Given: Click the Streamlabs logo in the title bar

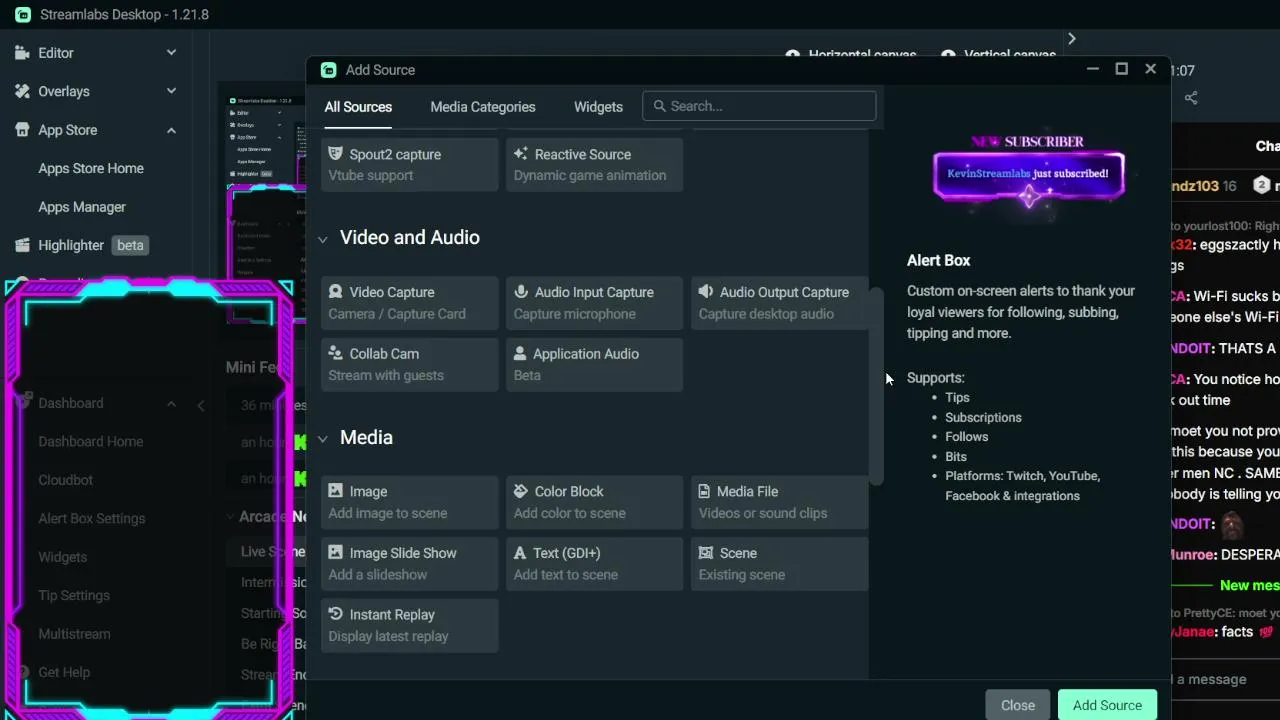Looking at the screenshot, I should click(22, 15).
